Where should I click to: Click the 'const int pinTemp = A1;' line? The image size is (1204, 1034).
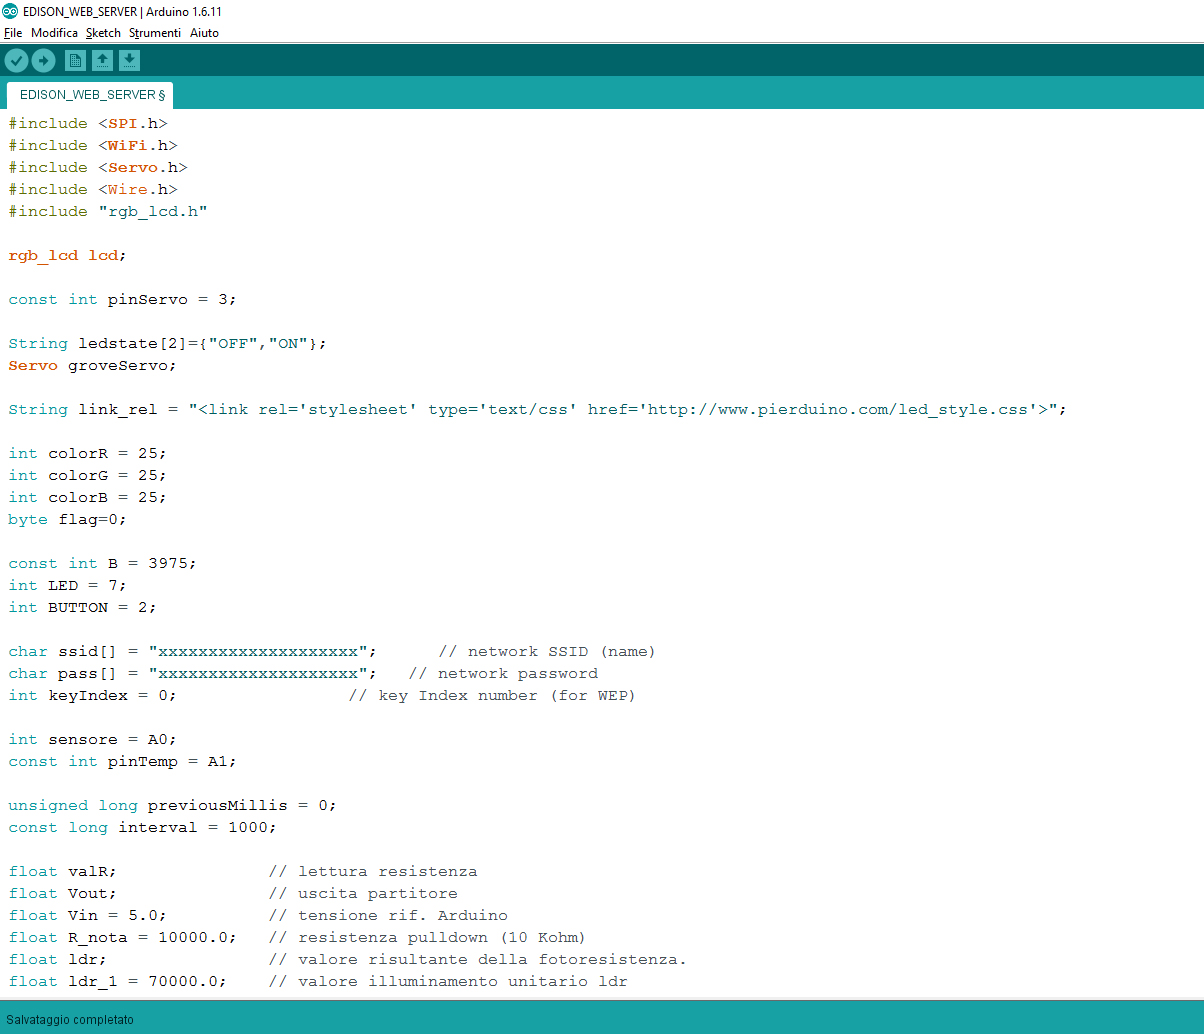(x=123, y=761)
